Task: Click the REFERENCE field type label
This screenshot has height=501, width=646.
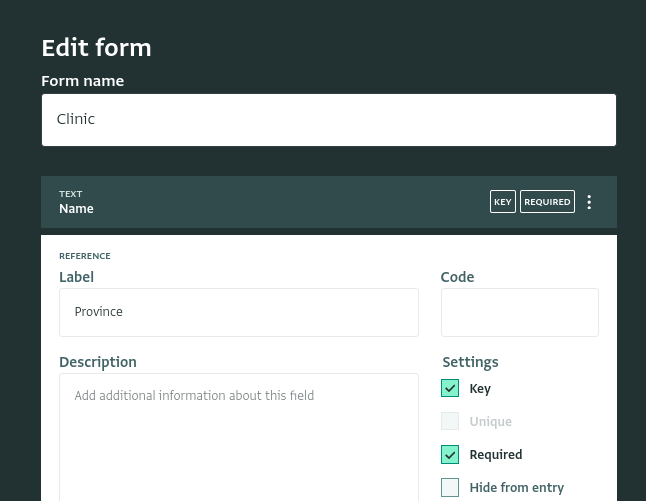Action: (x=85, y=256)
